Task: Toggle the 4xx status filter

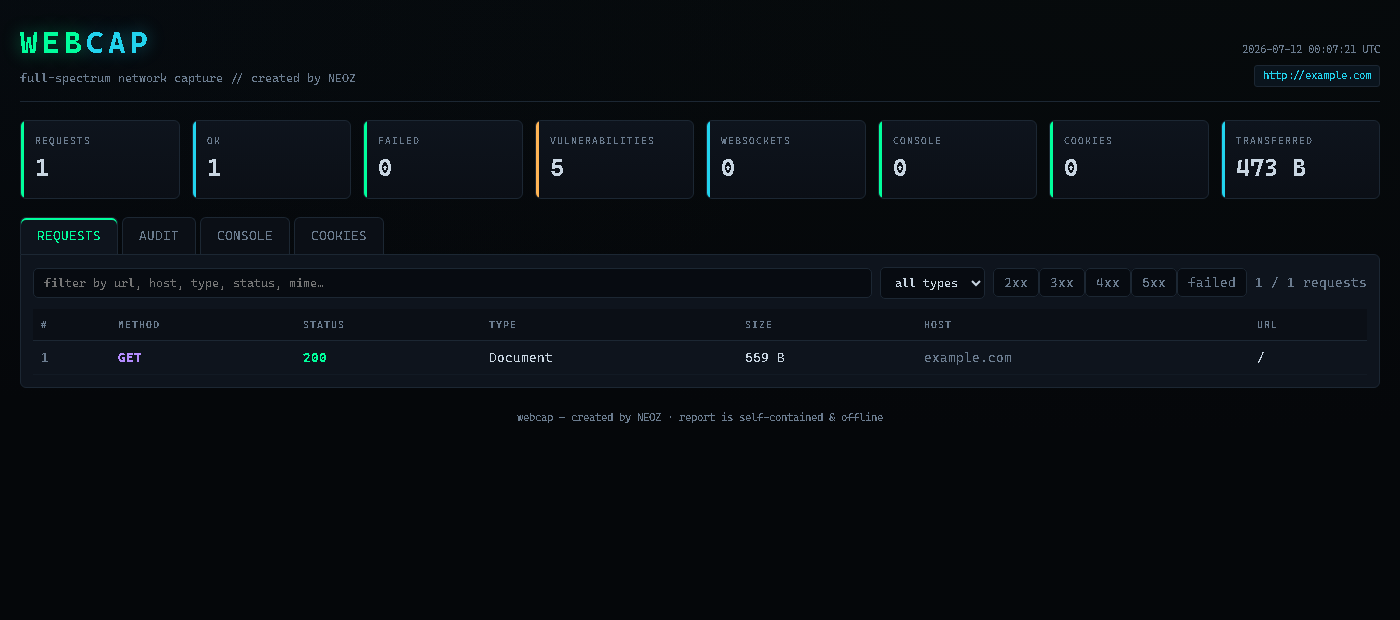Action: (1108, 283)
